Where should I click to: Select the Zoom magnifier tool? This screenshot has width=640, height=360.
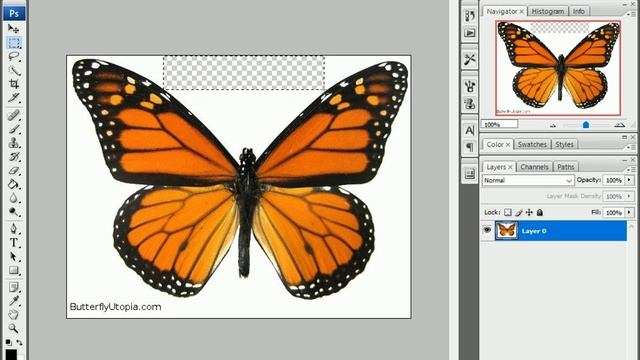pos(13,328)
